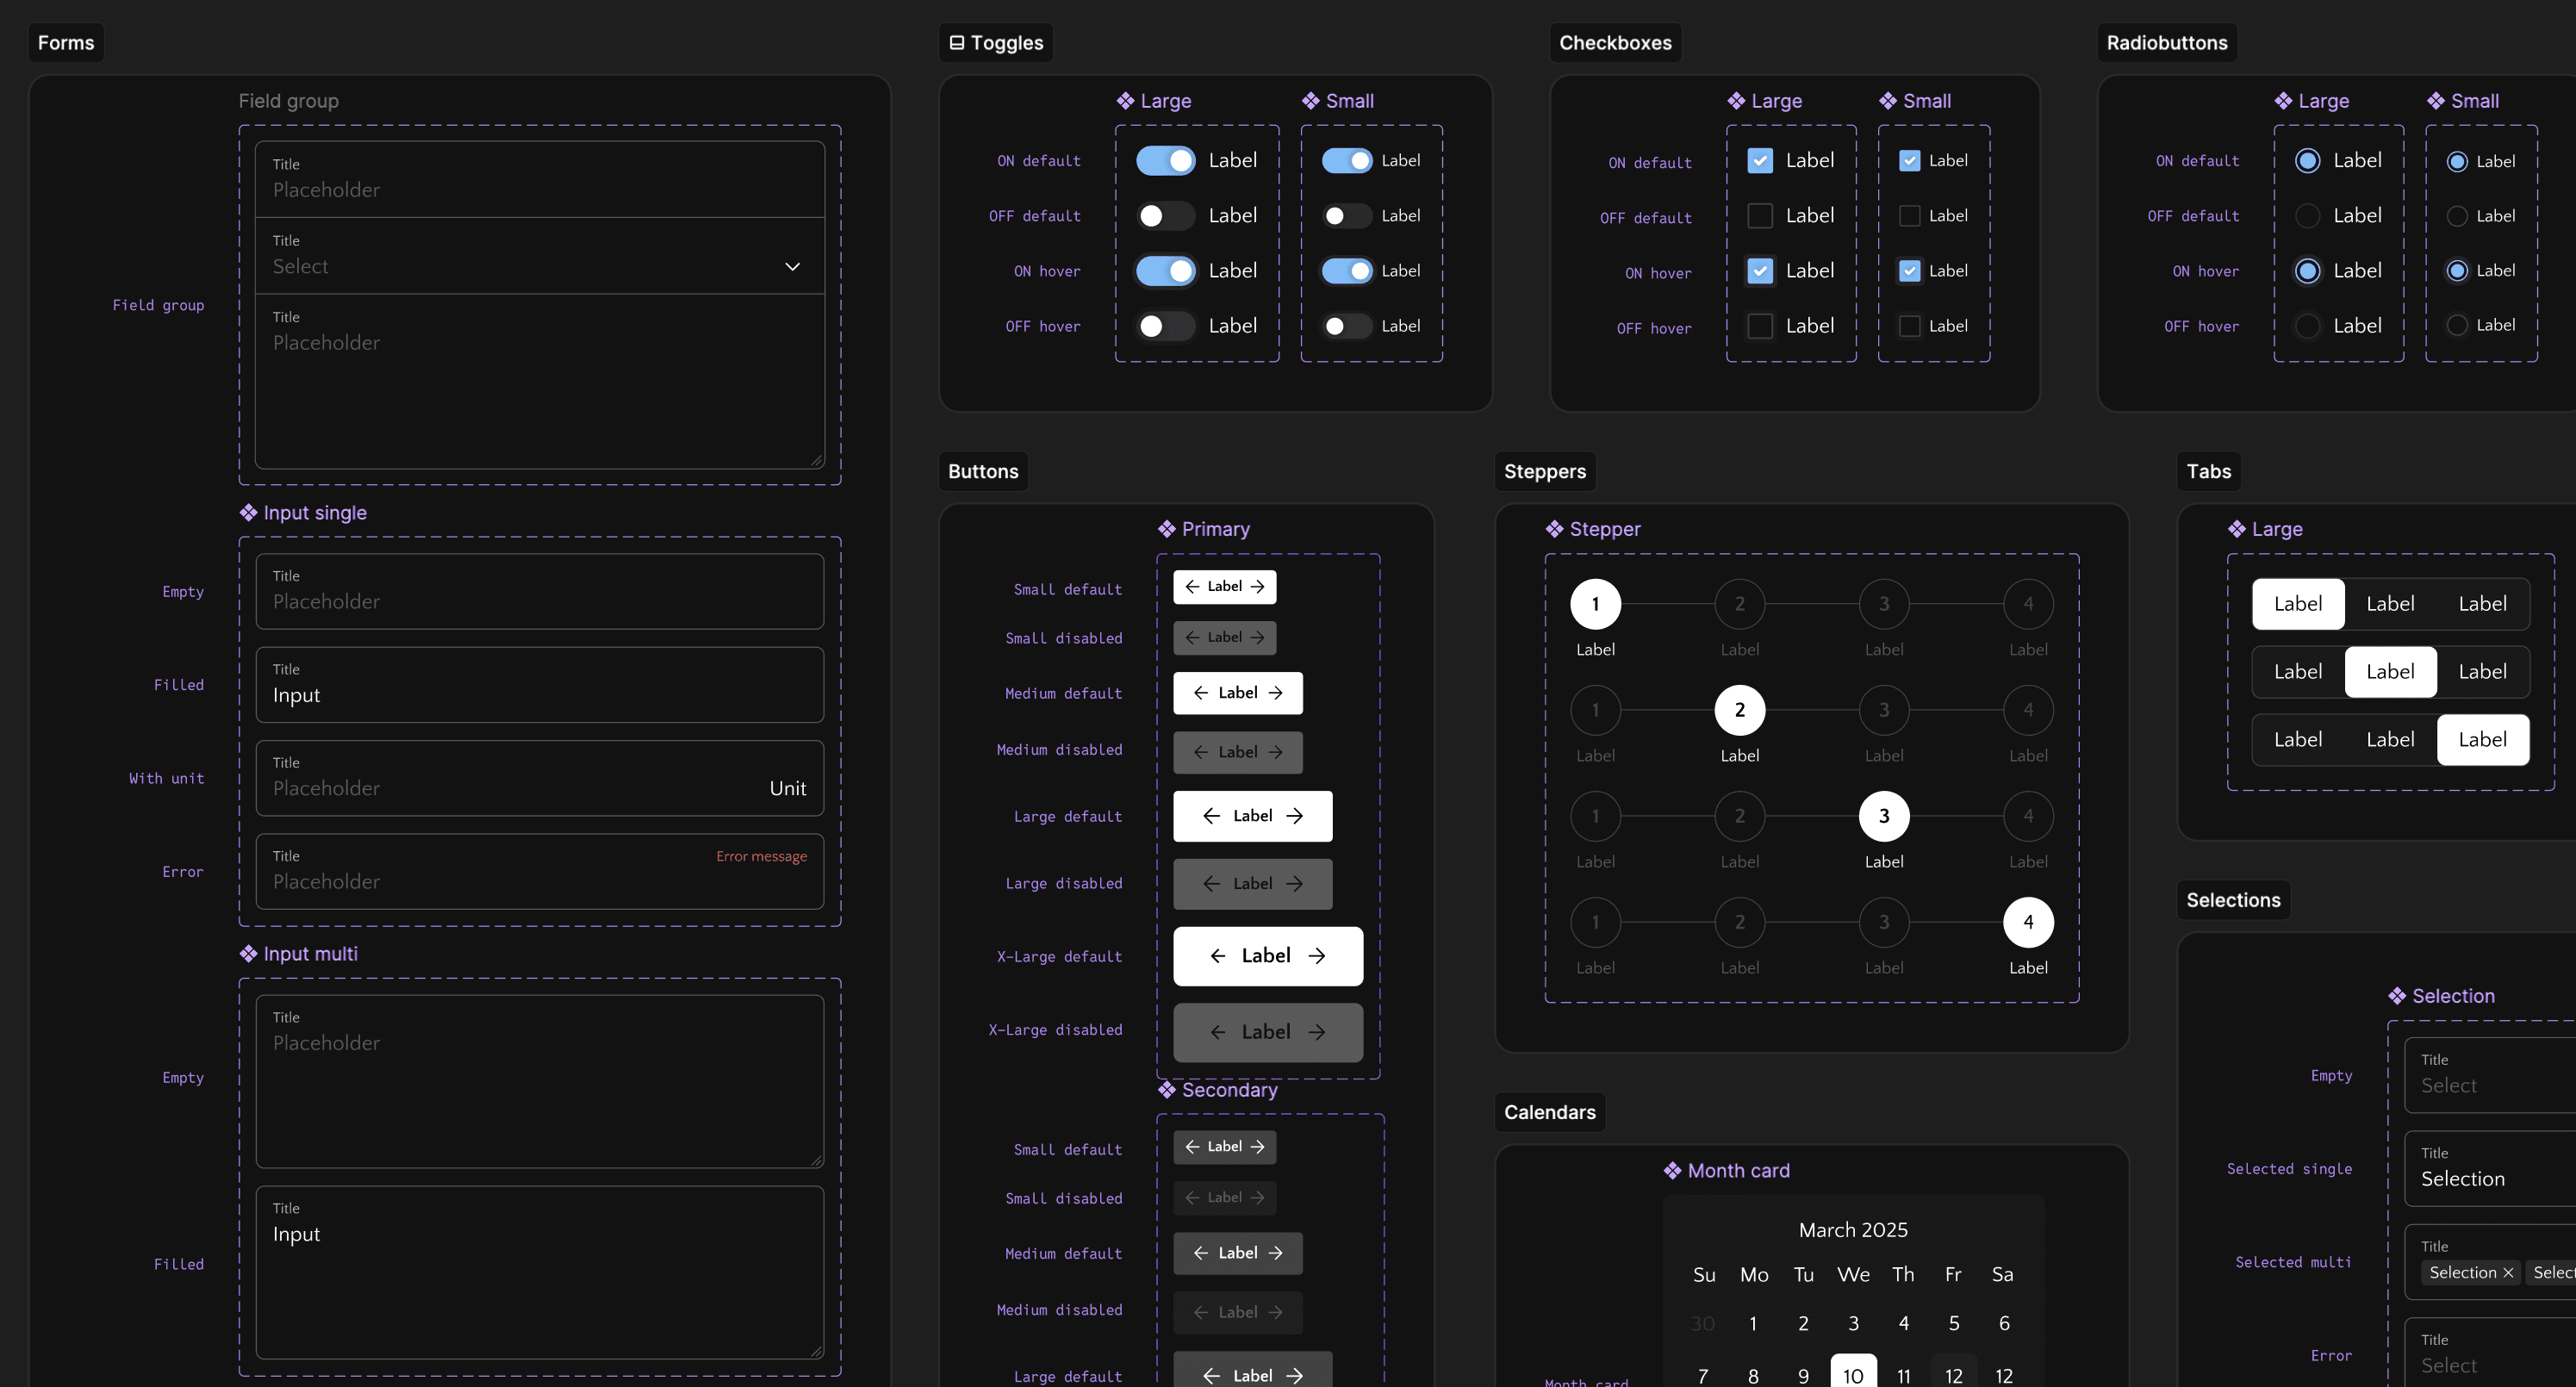2576x1387 pixels.
Task: Click right arrow in Primary X-Large default button
Action: (x=1317, y=956)
